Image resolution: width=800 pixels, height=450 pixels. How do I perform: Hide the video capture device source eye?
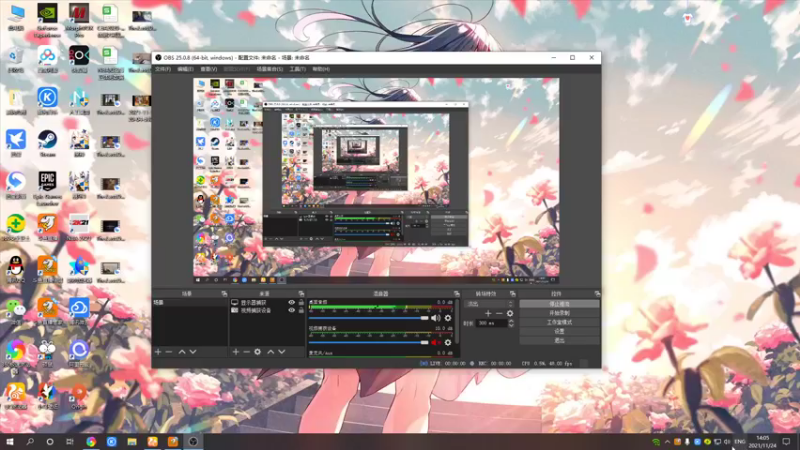(x=291, y=310)
